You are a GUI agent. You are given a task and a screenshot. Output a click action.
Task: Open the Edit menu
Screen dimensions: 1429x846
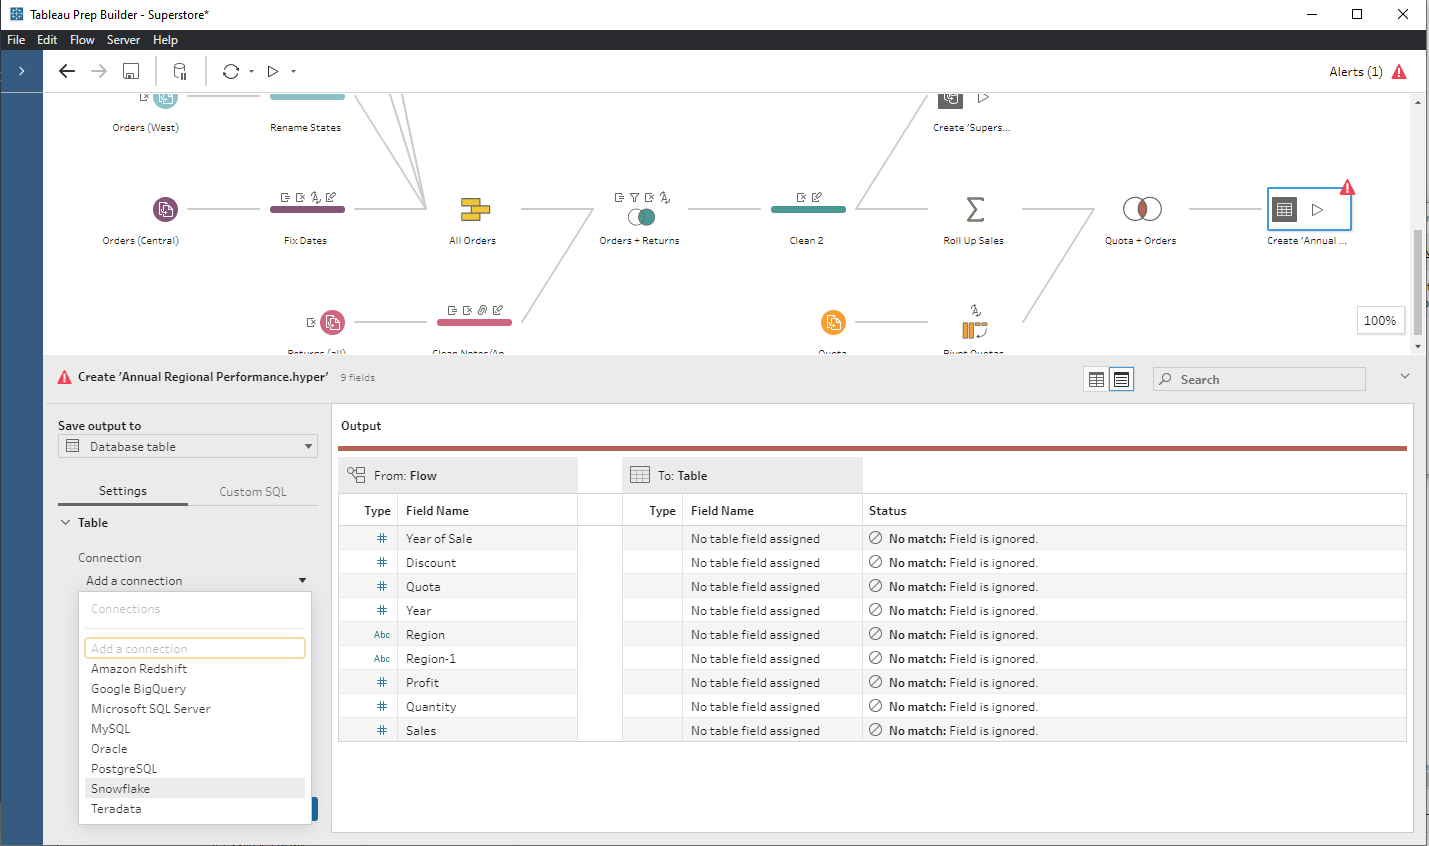(47, 40)
